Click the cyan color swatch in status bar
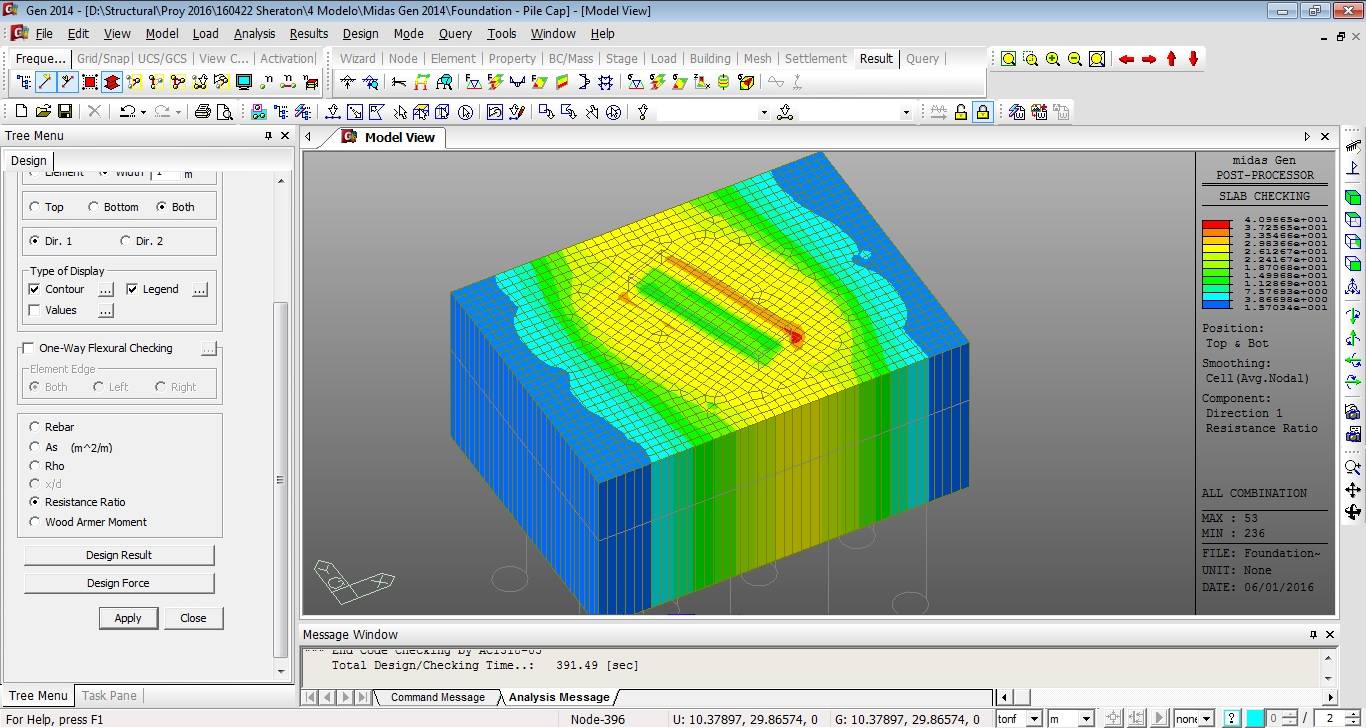 tap(1255, 719)
